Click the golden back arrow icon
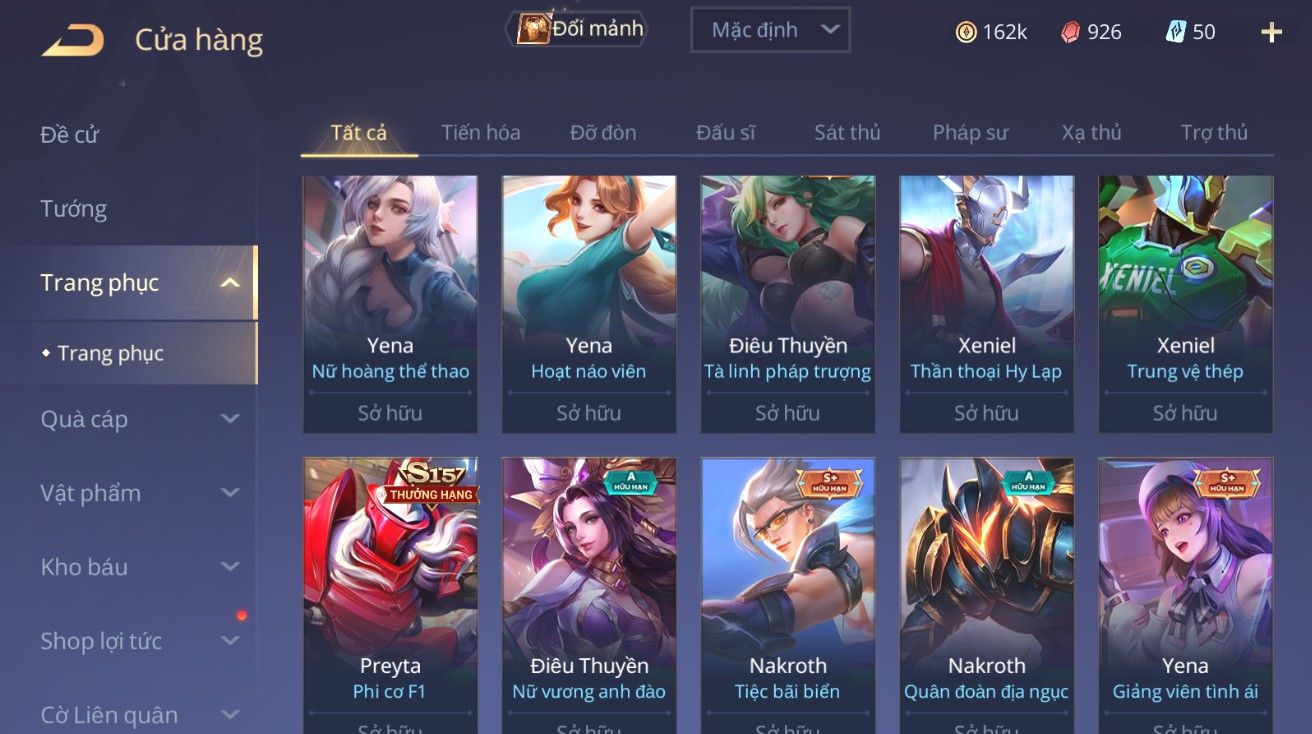Viewport: 1312px width, 734px height. coord(72,40)
